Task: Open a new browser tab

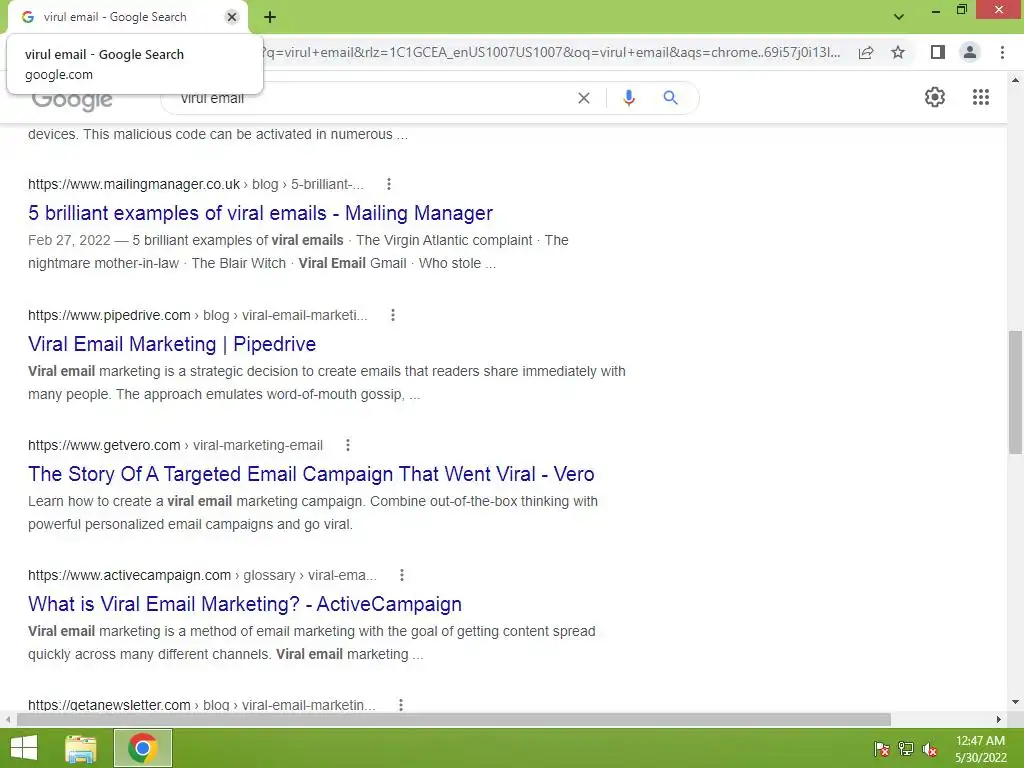Action: [270, 17]
